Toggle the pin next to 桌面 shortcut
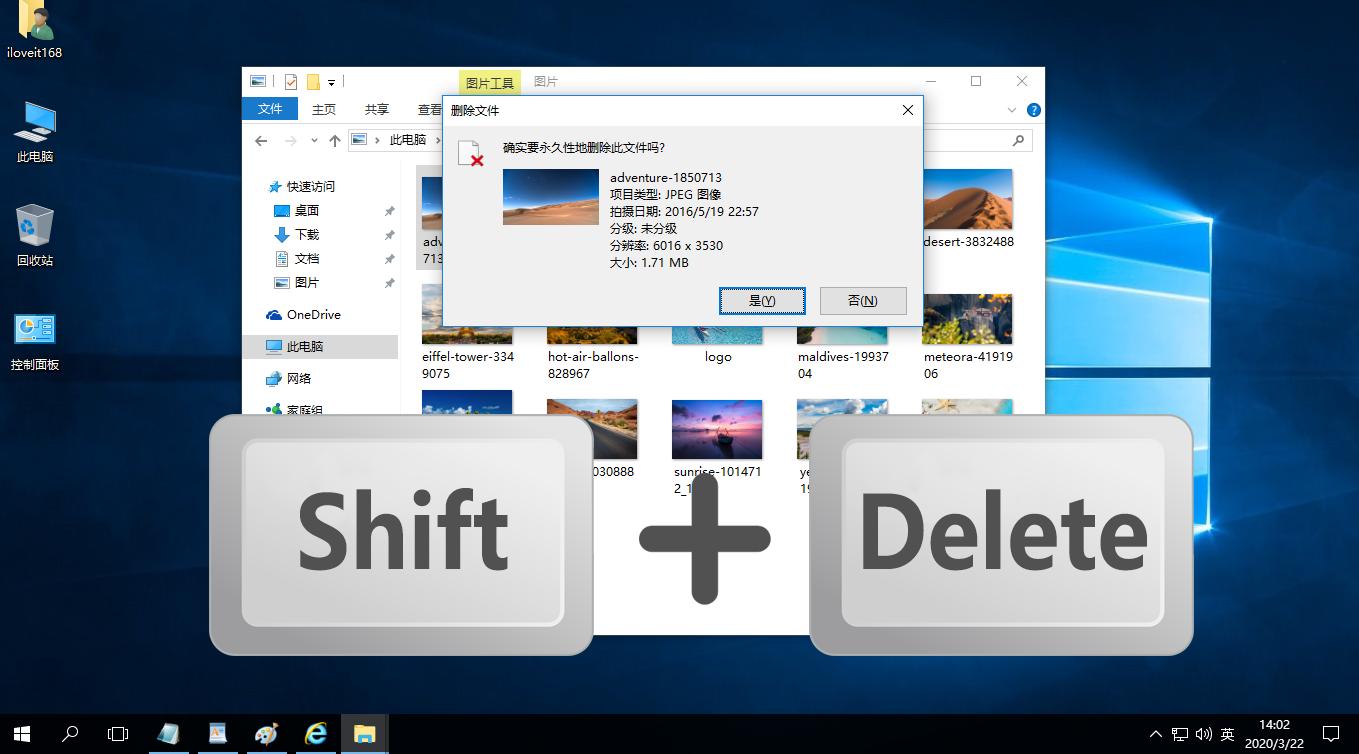This screenshot has height=754, width=1359. (389, 210)
